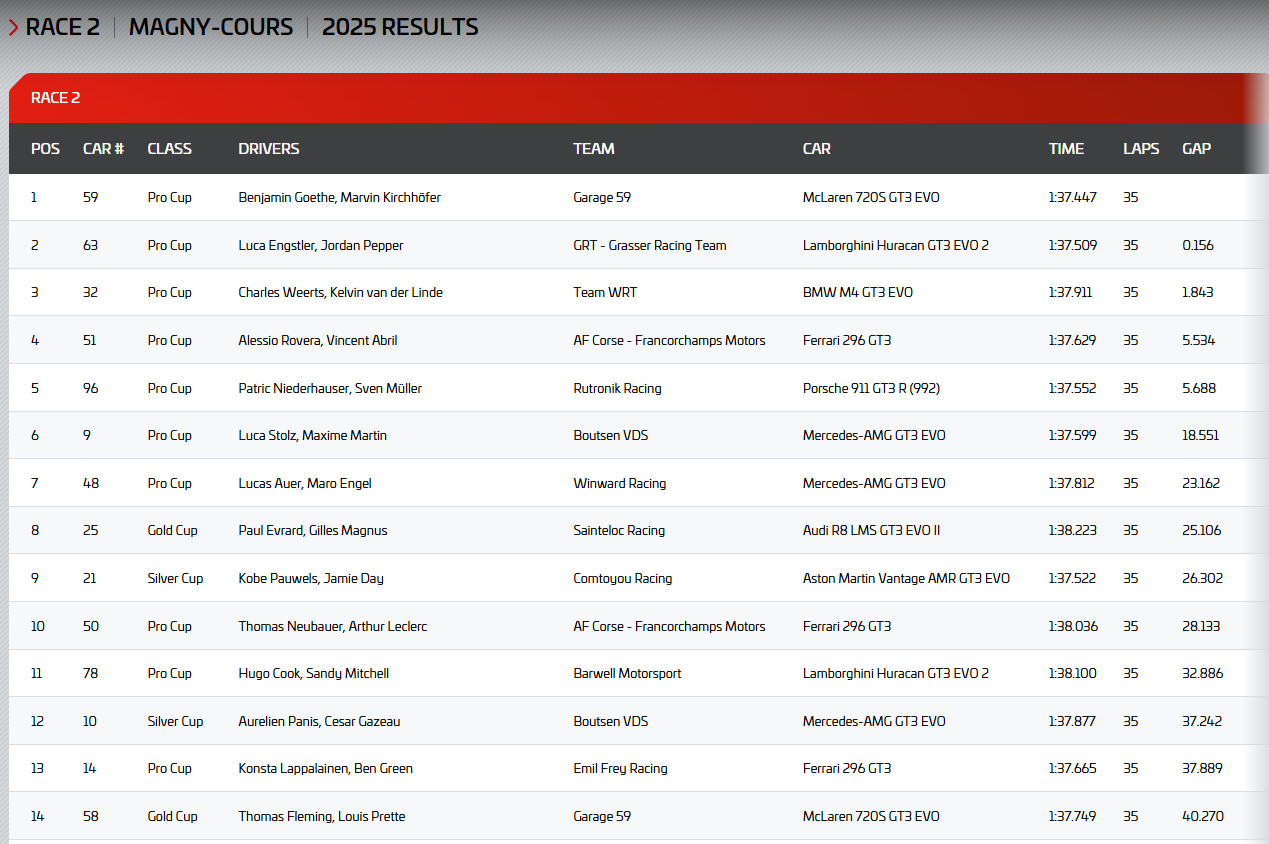Click car Aston Martin Vantage AMR GT3 EVO
The width and height of the screenshot is (1269, 844).
(x=906, y=579)
